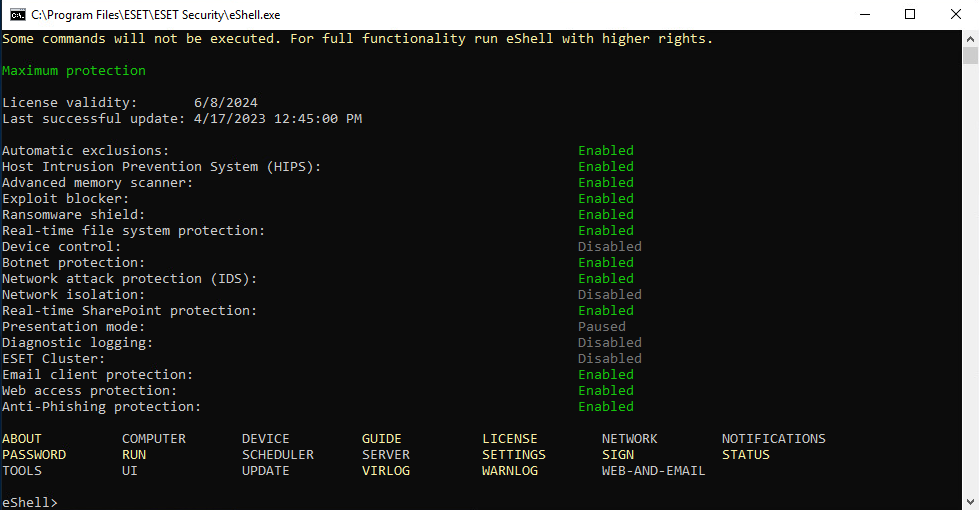
Task: Select the TOOLS command text
Action: 22,471
